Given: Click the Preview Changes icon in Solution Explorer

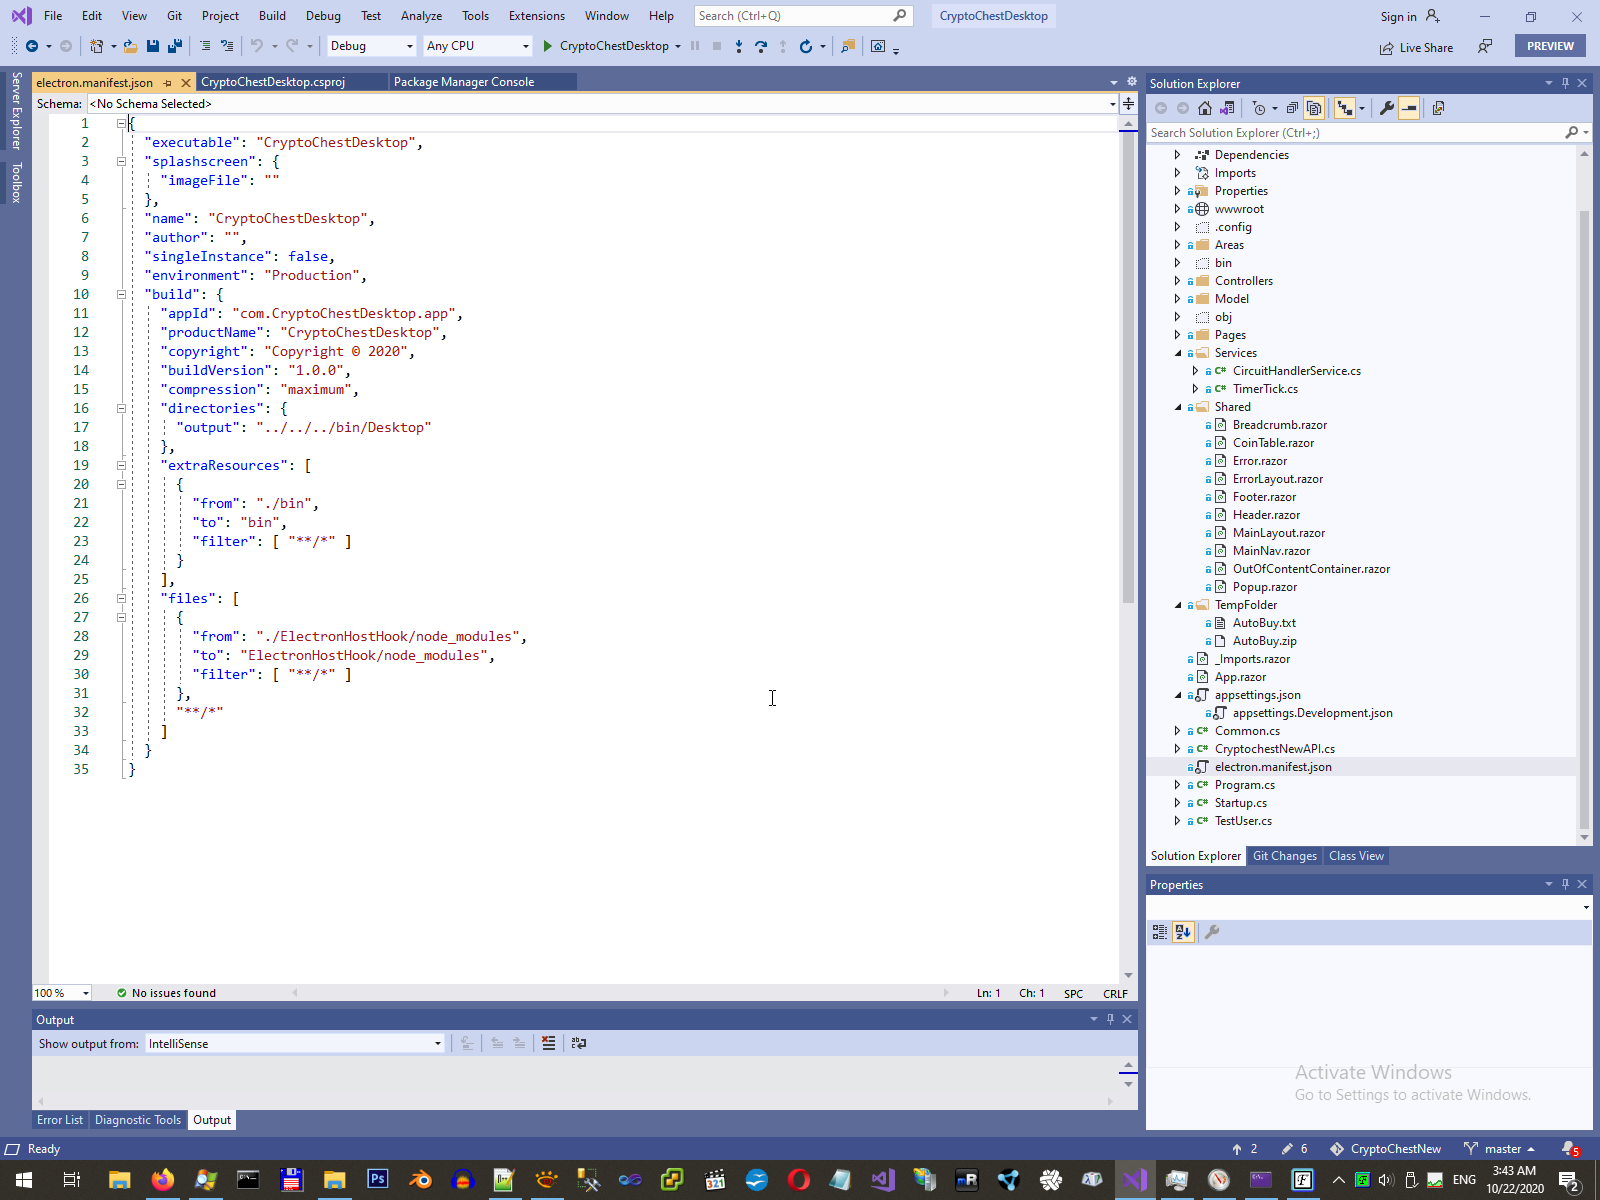Looking at the screenshot, I should [x=1438, y=108].
